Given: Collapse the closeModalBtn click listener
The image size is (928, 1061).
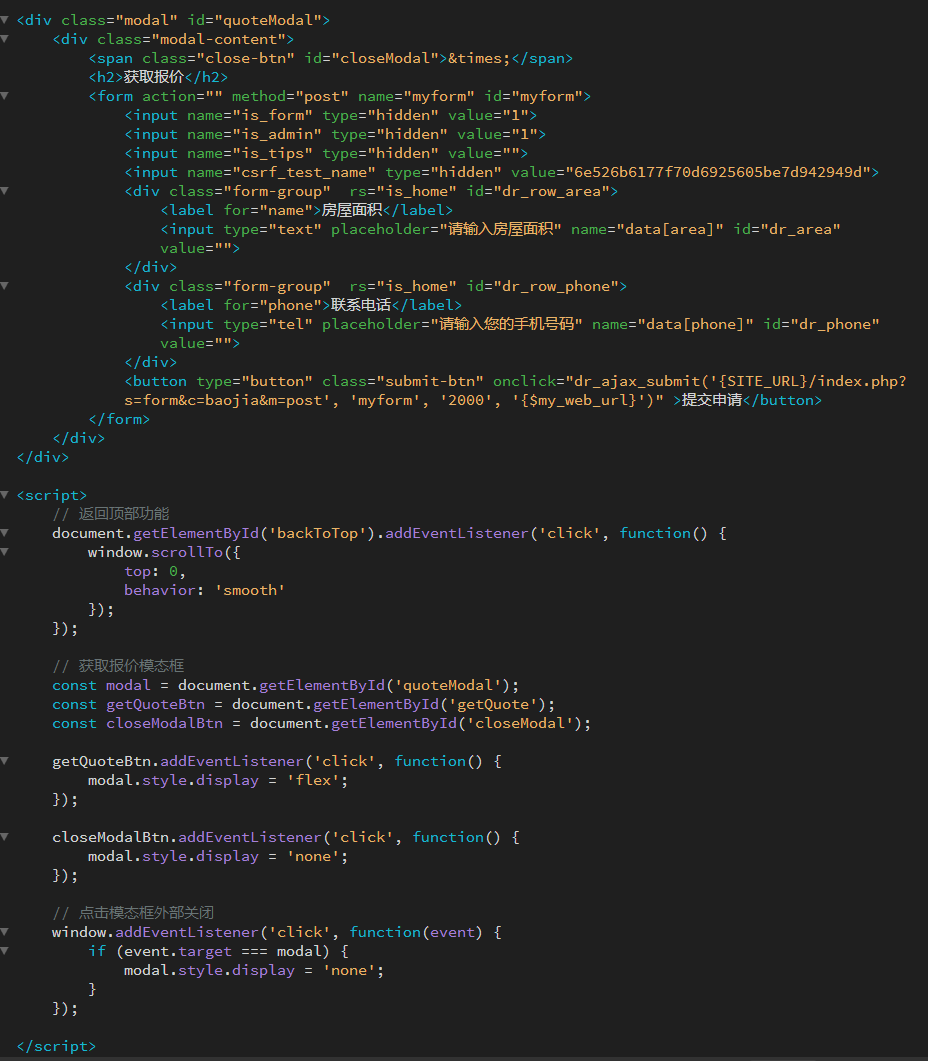Looking at the screenshot, I should 4,837.
